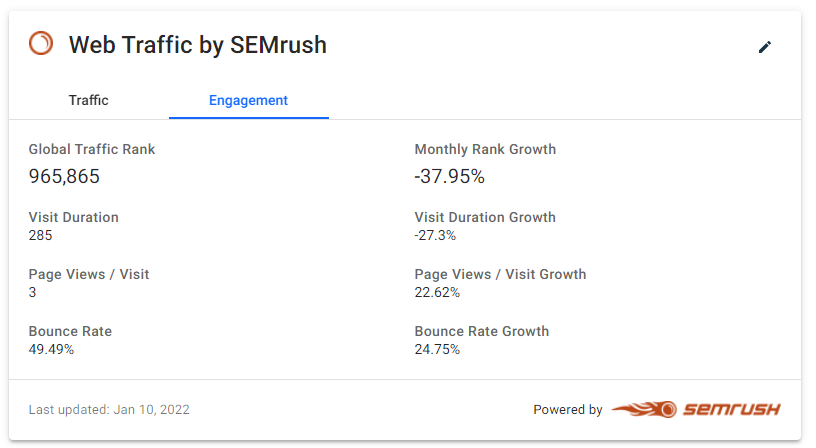Image resolution: width=816 pixels, height=448 pixels.
Task: Click the 22.62% page views growth value
Action: coord(437,292)
